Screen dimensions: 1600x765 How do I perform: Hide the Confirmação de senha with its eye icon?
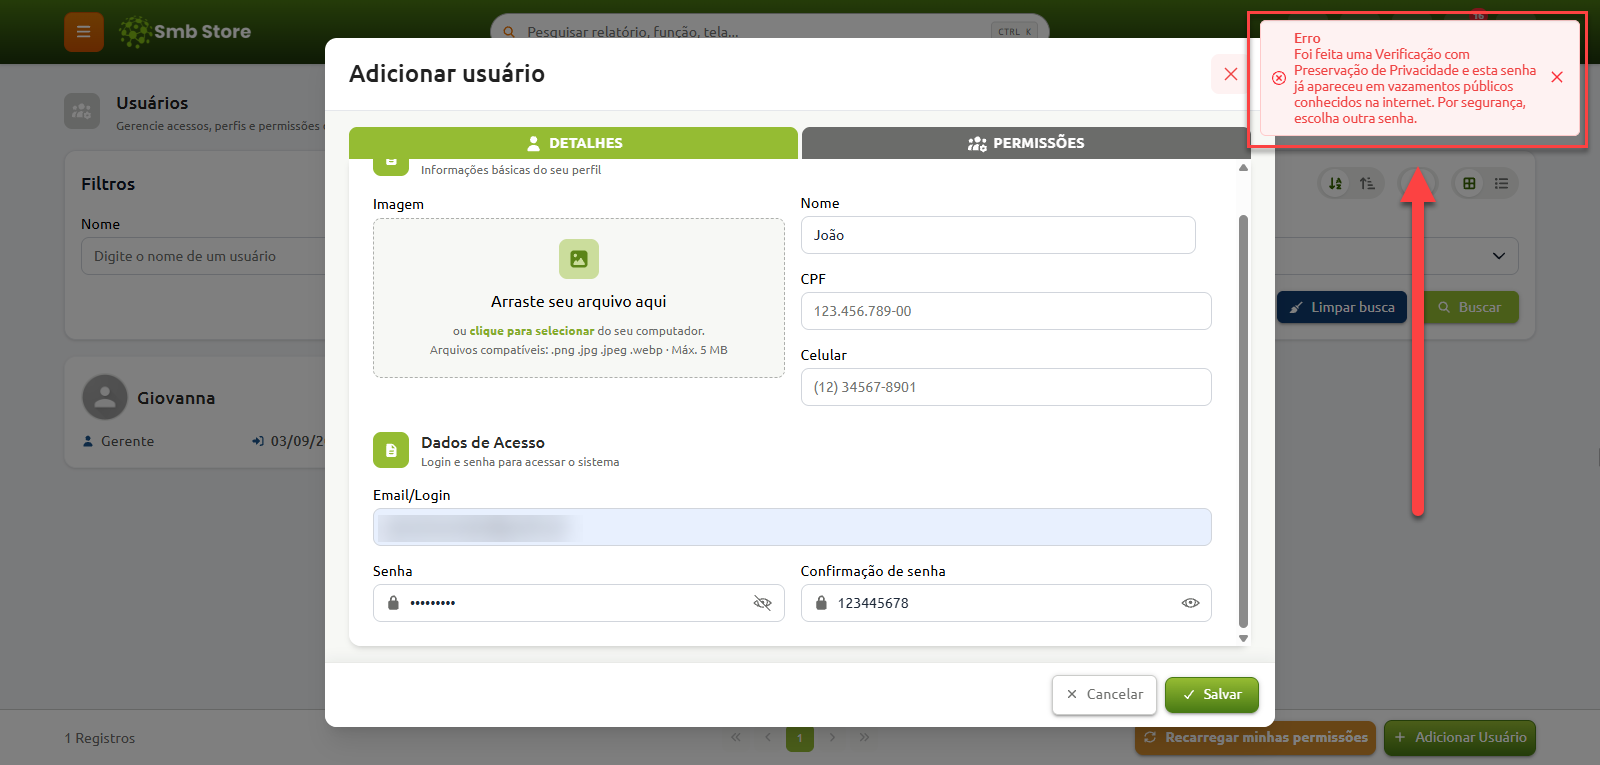(x=1190, y=603)
